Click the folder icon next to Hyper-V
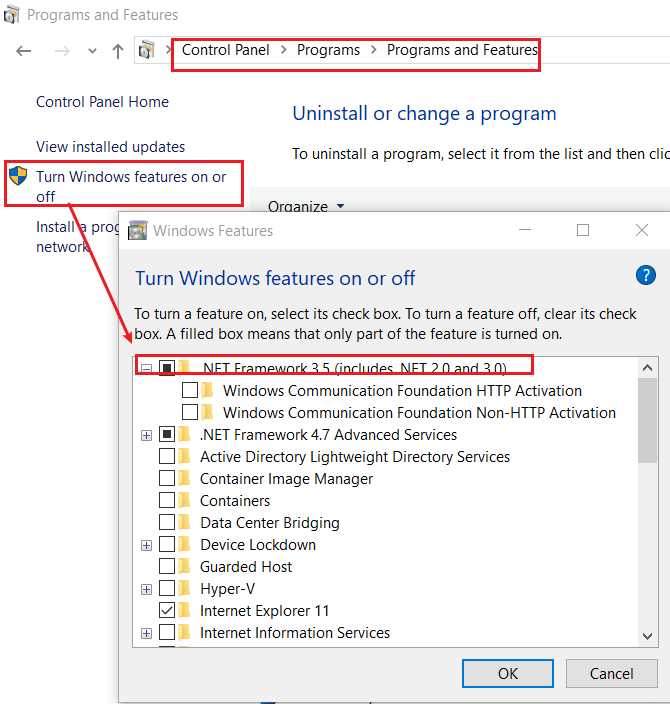 point(184,587)
